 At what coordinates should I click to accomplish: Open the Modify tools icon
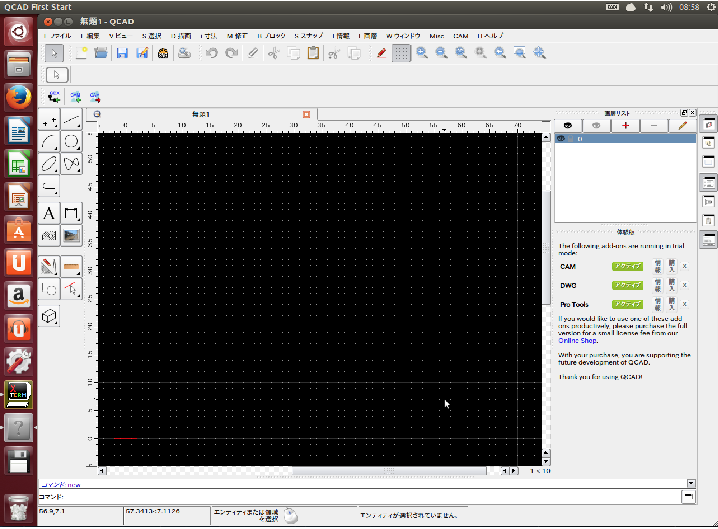[49, 267]
